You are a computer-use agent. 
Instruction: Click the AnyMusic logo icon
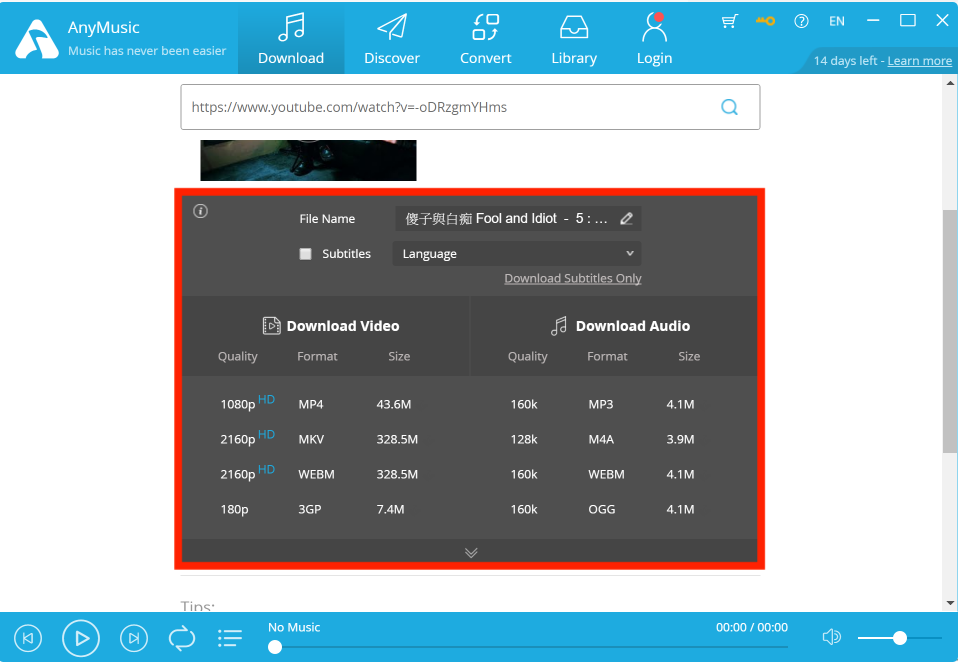click(x=37, y=40)
